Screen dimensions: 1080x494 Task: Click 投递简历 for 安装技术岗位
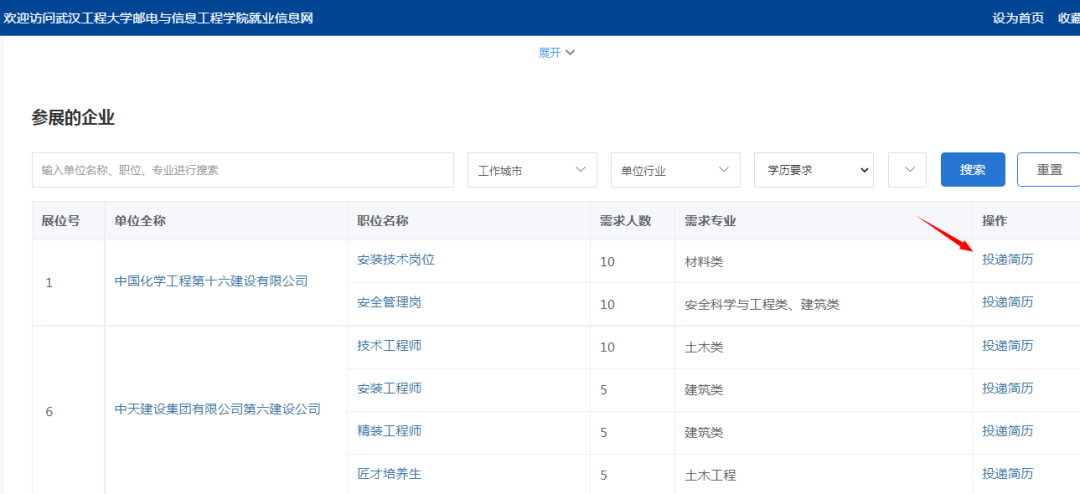(x=1007, y=260)
